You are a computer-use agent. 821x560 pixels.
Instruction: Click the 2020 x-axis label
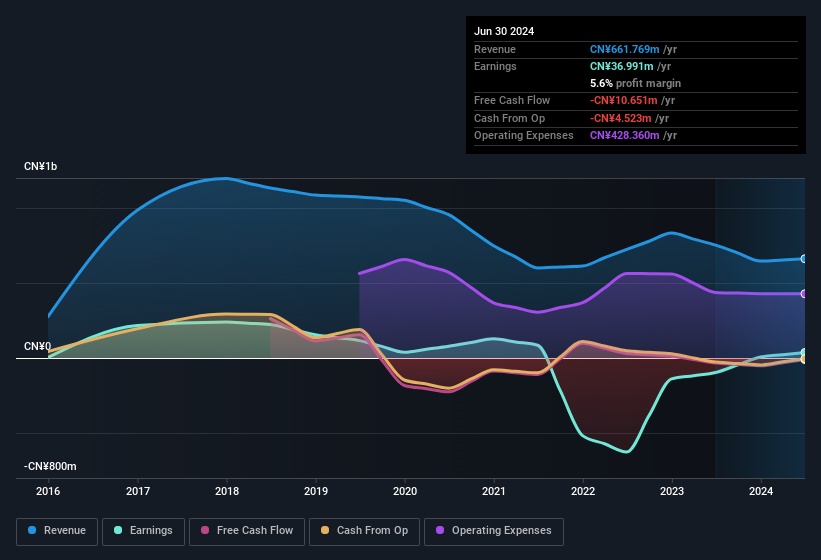pos(405,491)
